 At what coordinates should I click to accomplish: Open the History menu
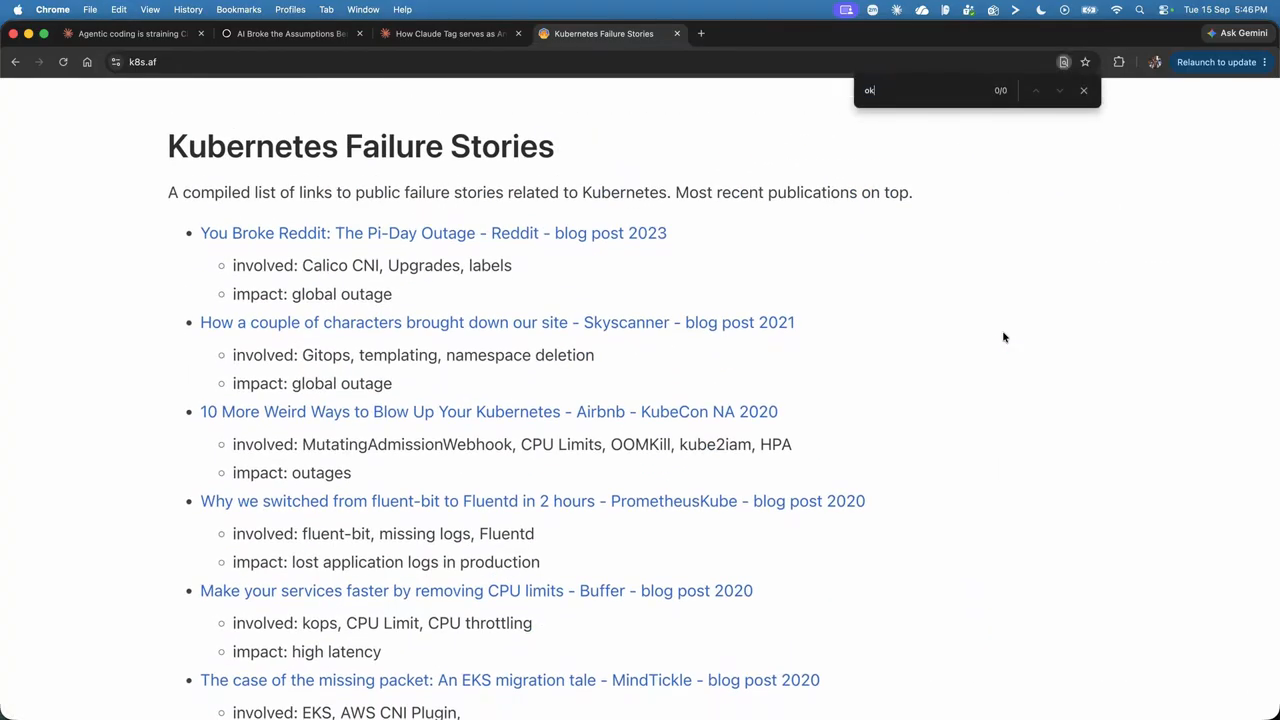(188, 9)
